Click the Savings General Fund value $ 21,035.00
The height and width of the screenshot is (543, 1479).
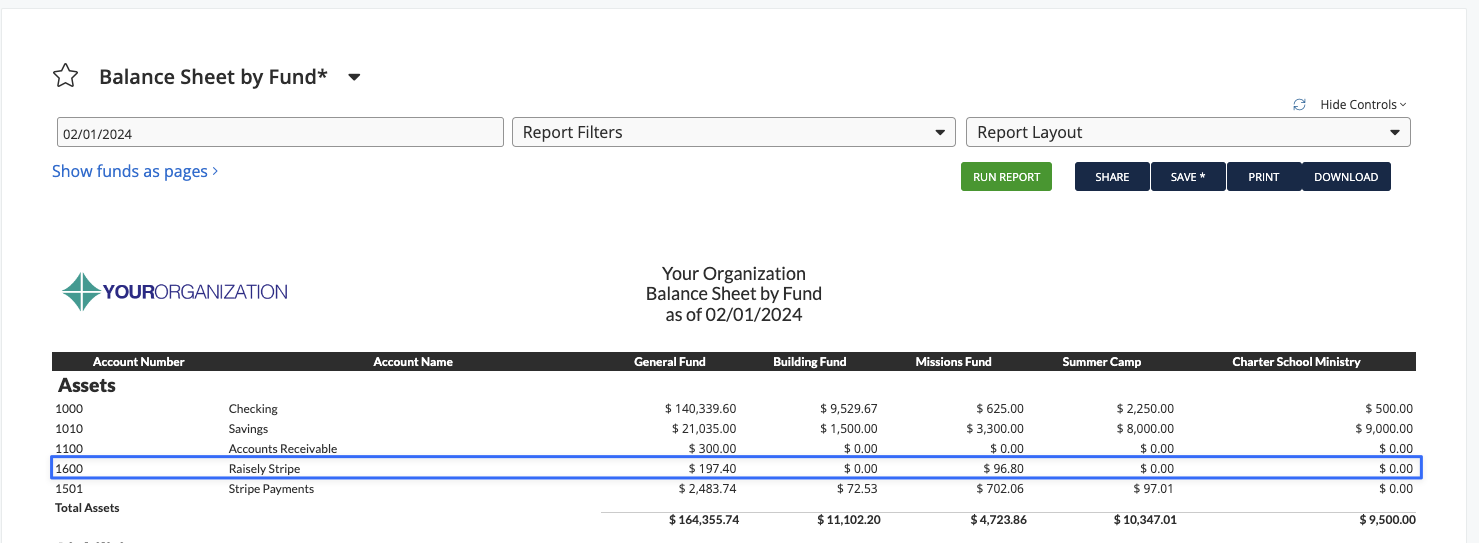tap(704, 429)
